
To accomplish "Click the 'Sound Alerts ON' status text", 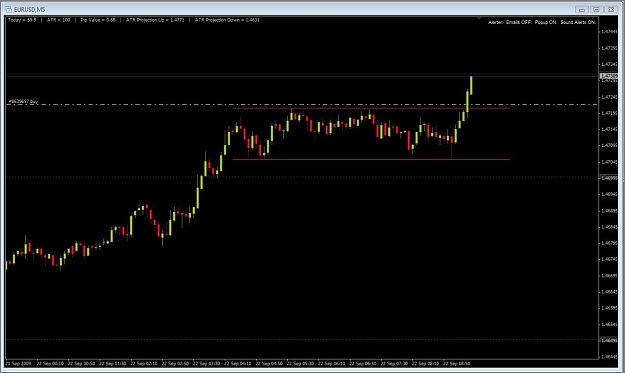I will [x=578, y=22].
